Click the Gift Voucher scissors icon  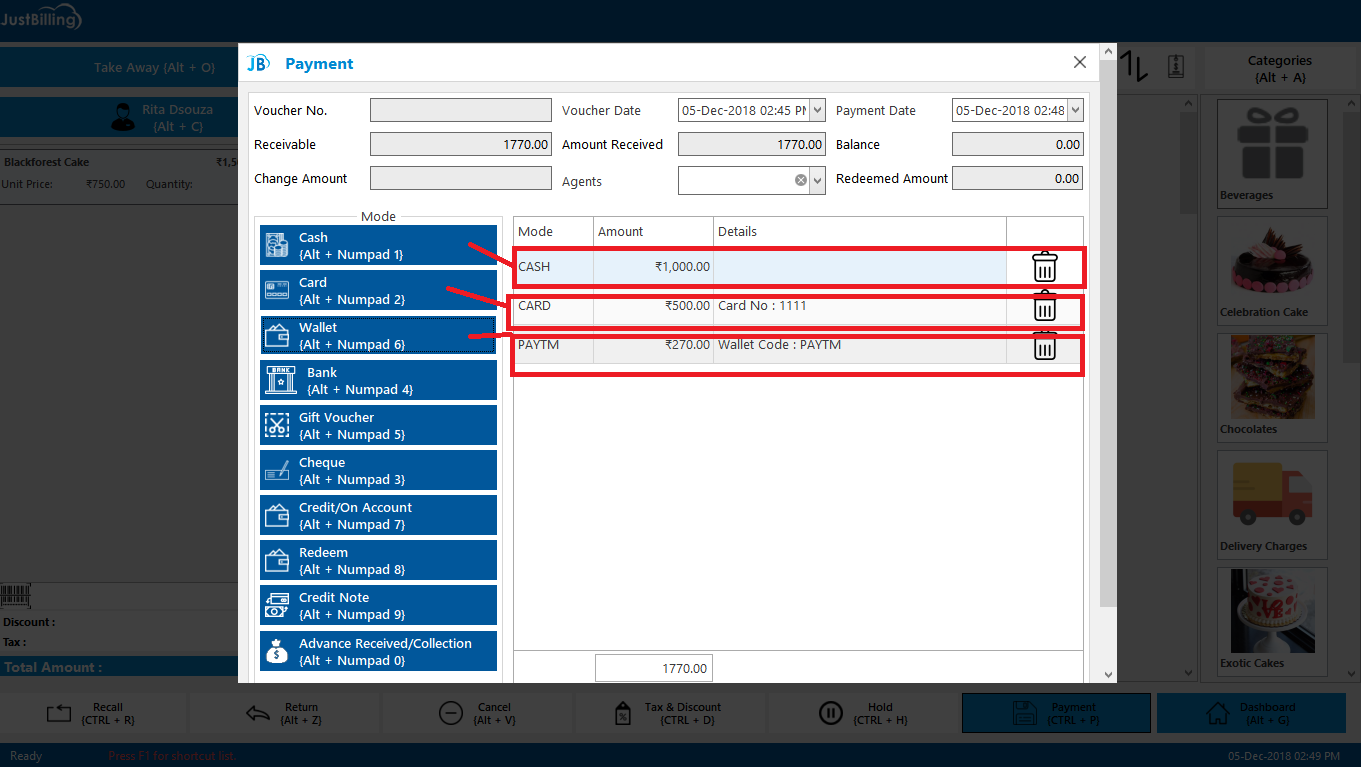(x=277, y=426)
